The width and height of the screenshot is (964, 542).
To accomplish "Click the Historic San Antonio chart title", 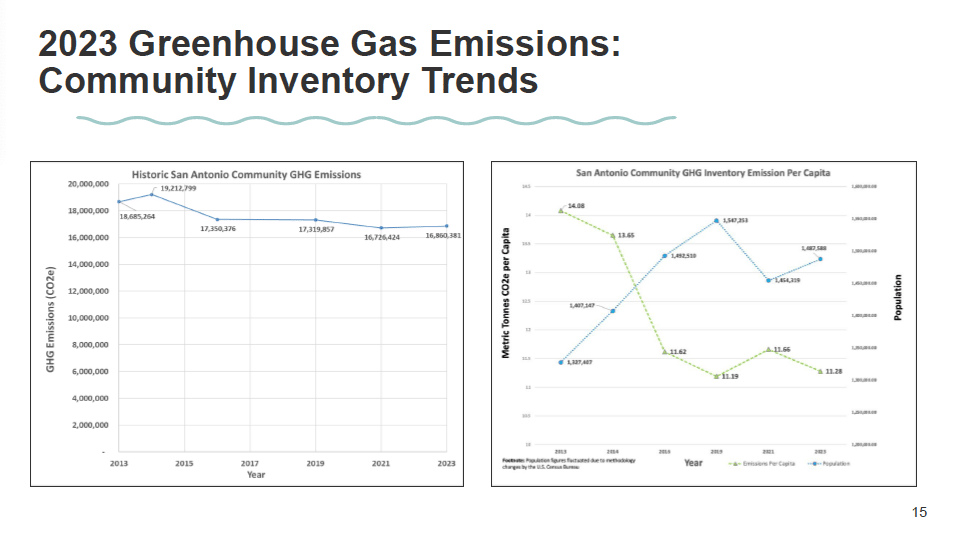I will (246, 174).
